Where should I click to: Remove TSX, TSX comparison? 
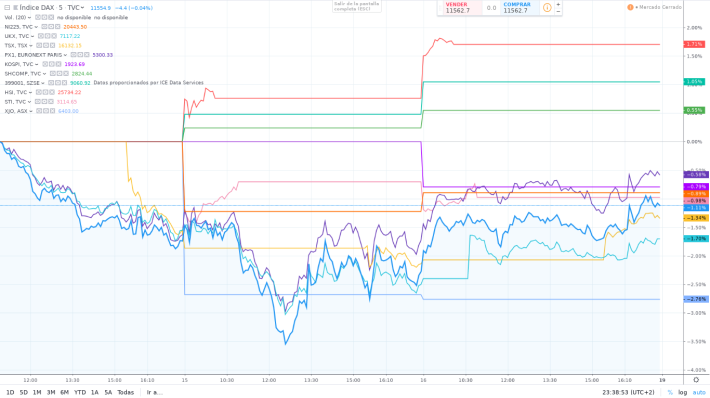53,46
